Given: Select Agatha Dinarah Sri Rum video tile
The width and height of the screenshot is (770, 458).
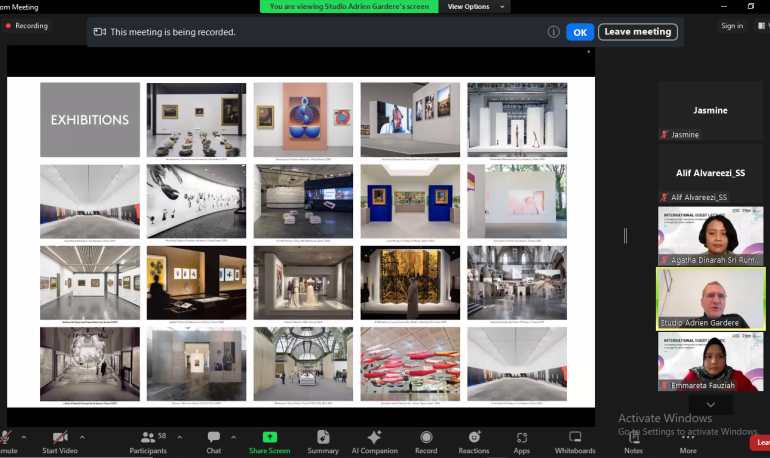Looking at the screenshot, I should pyautogui.click(x=710, y=236).
